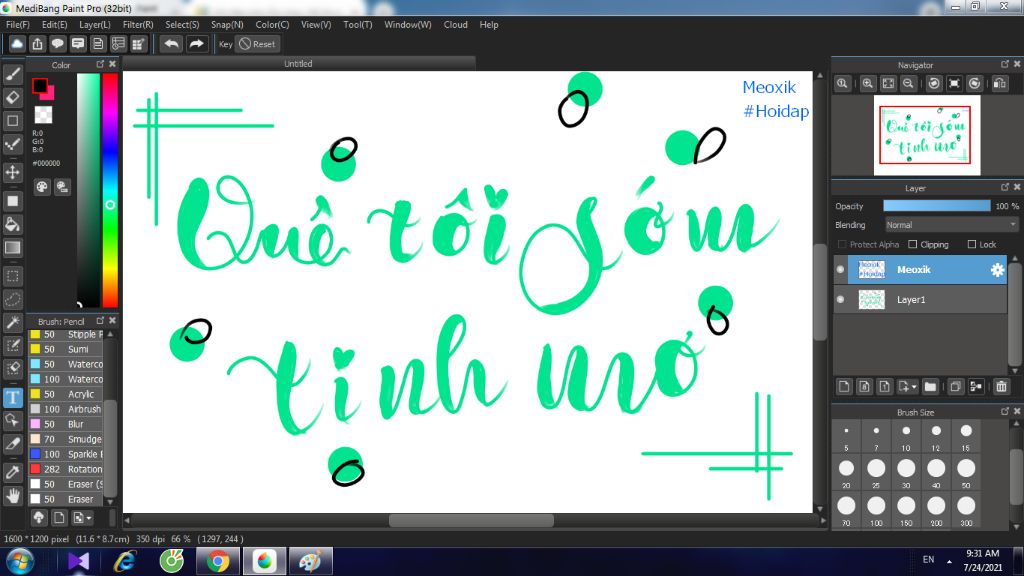Delete layer with the trash icon

click(1001, 387)
